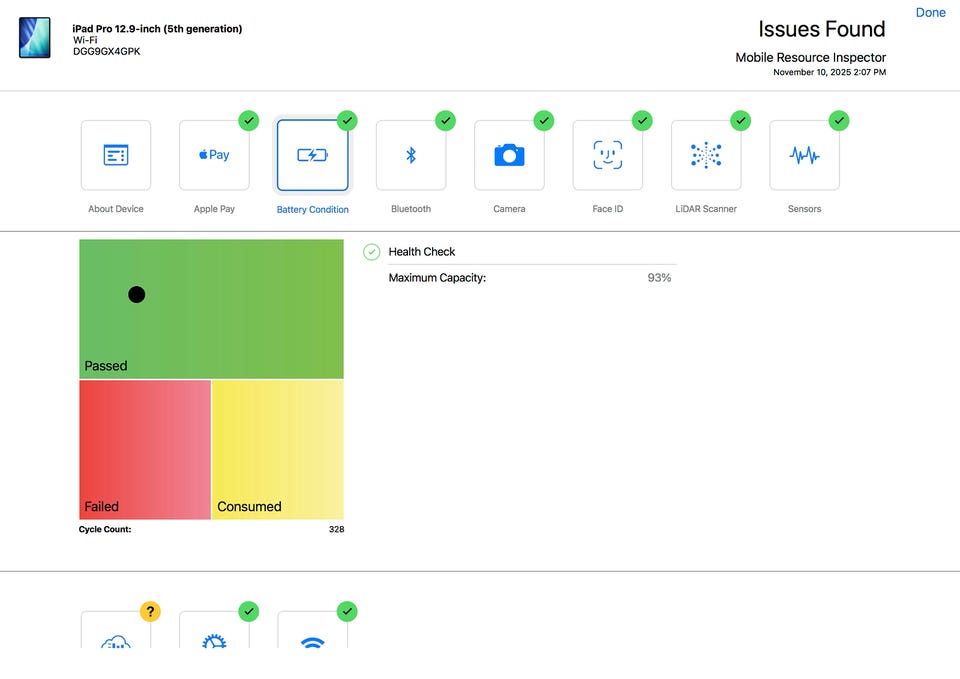Open the Face ID diagnostic tile
The width and height of the screenshot is (960, 679).
[x=607, y=156]
